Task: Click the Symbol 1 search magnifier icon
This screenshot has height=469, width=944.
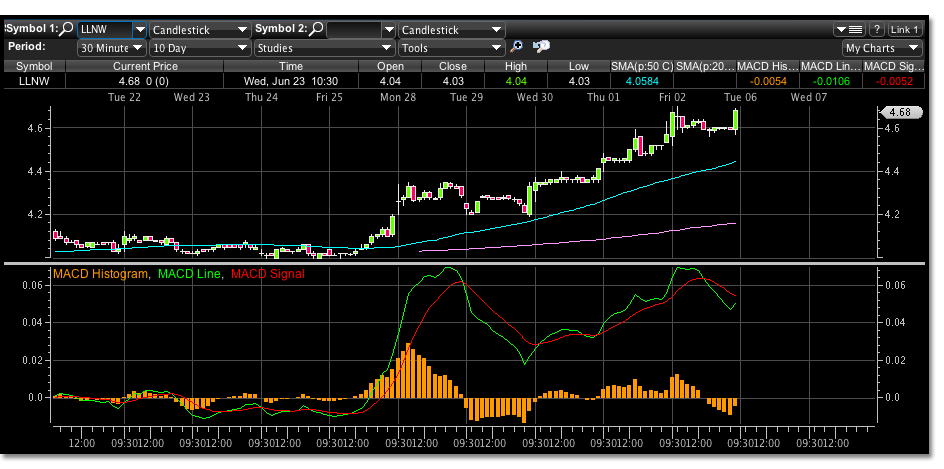Action: (67, 30)
